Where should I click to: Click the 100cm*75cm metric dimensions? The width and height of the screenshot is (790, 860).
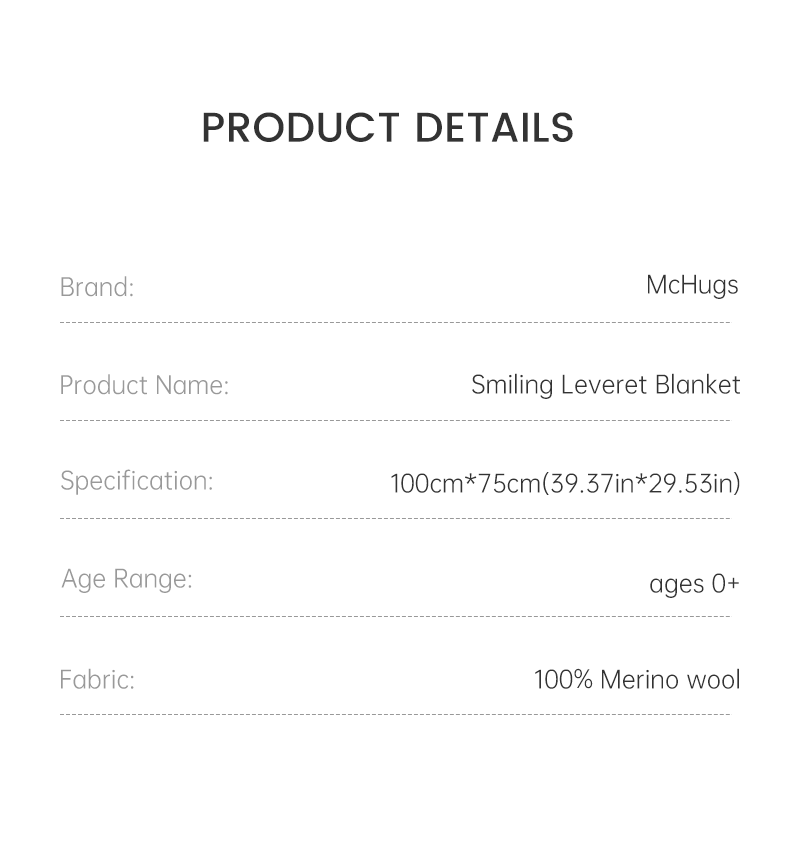[465, 484]
